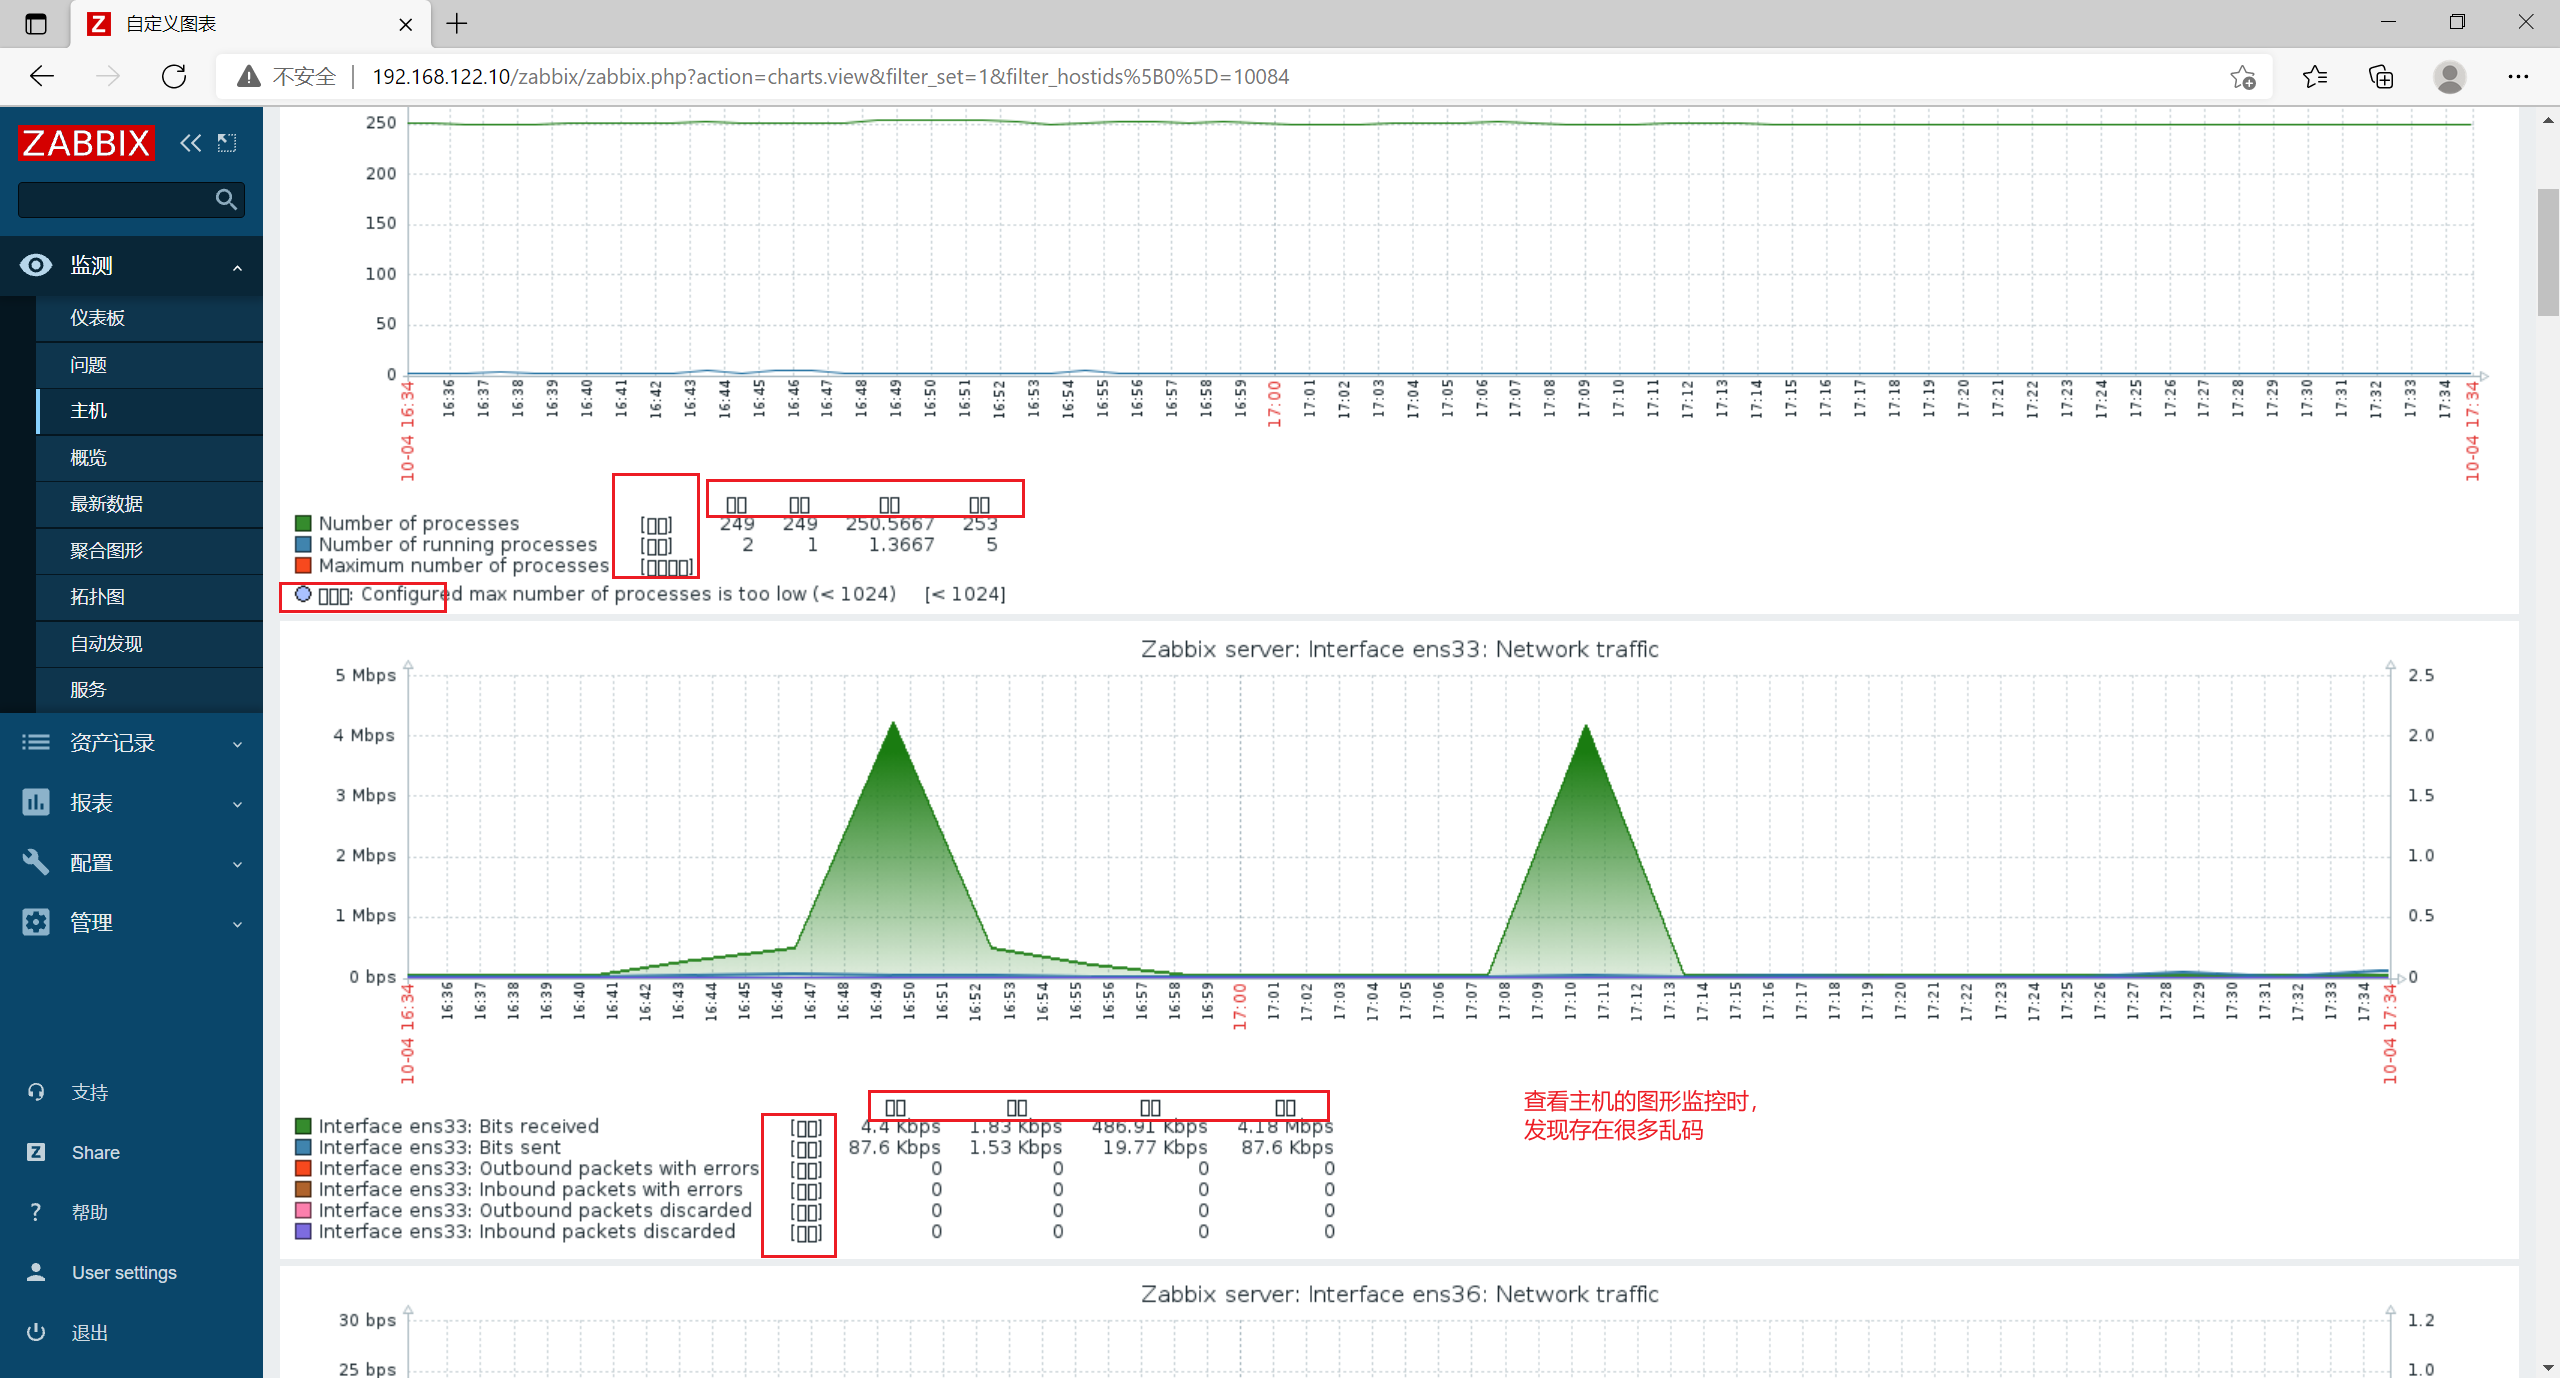The image size is (2560, 1378).
Task: Collapse the 监测 menu section
Action: 237,267
